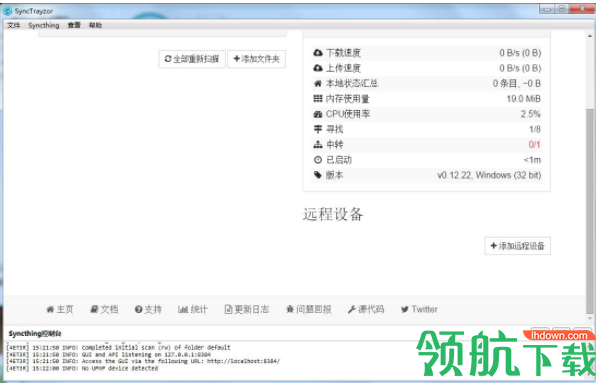Click the network icon beside 中转
The image size is (596, 383).
(x=318, y=144)
